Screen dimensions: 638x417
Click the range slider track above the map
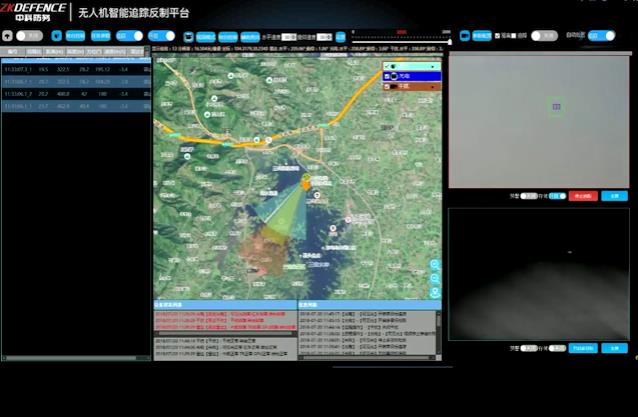401,41
